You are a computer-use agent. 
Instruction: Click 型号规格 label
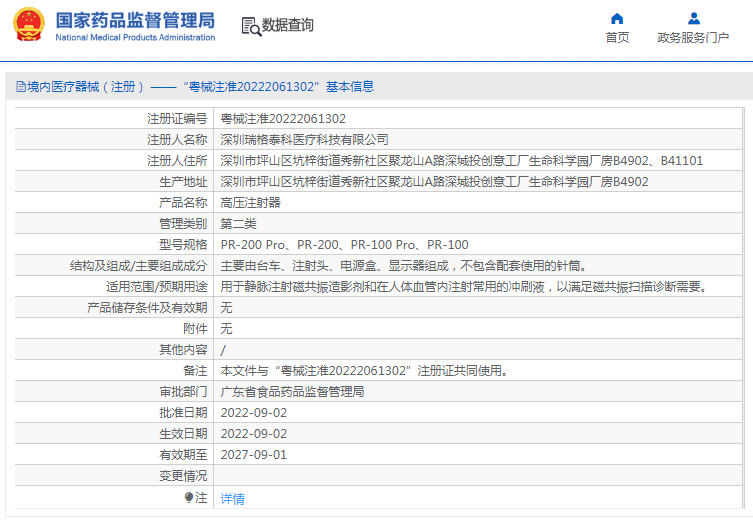tap(183, 245)
